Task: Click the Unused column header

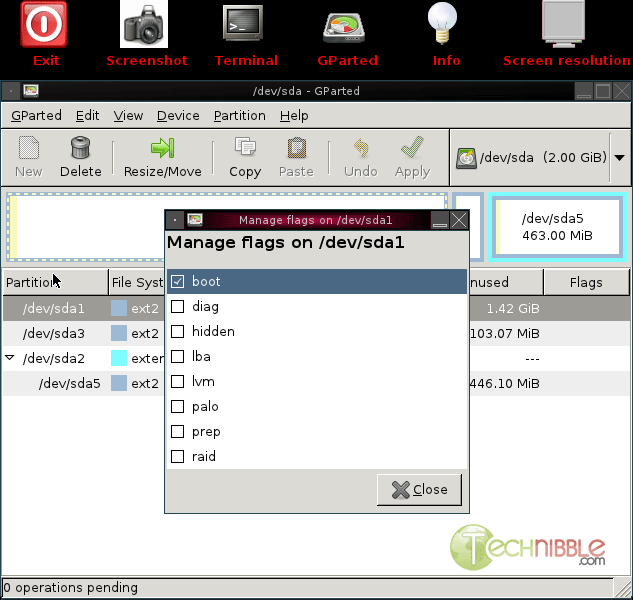Action: (x=506, y=282)
